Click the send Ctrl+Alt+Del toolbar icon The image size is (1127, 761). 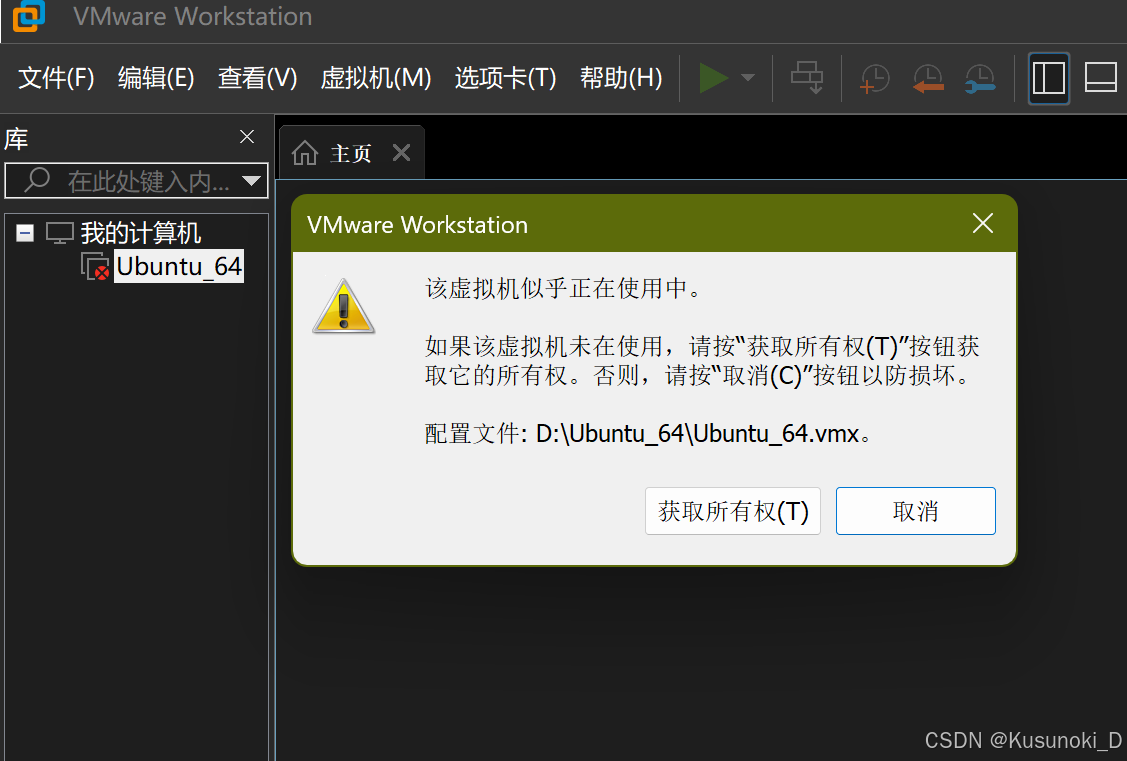pyautogui.click(x=807, y=78)
